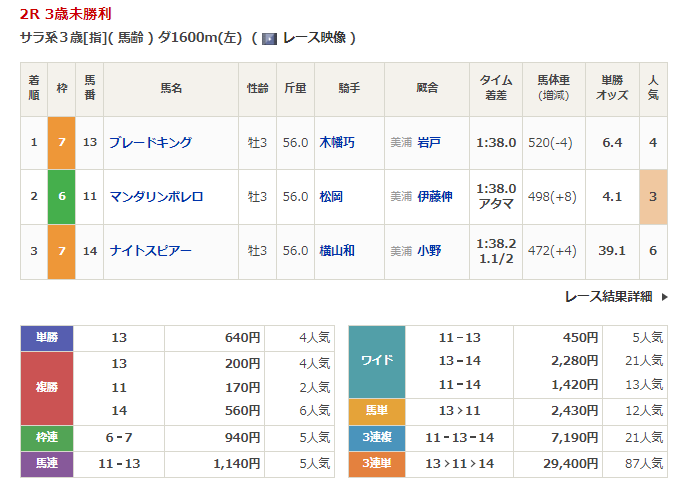Click orange frame 7 badge for ブレードキング
The width and height of the screenshot is (686, 485).
[61, 142]
